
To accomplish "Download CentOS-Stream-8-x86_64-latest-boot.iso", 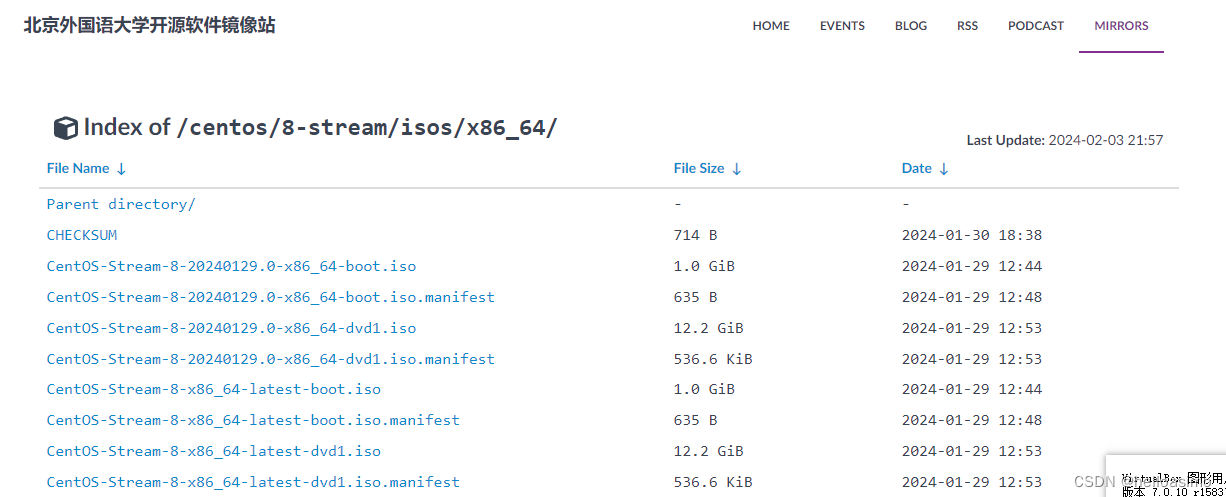I will pyautogui.click(x=214, y=389).
